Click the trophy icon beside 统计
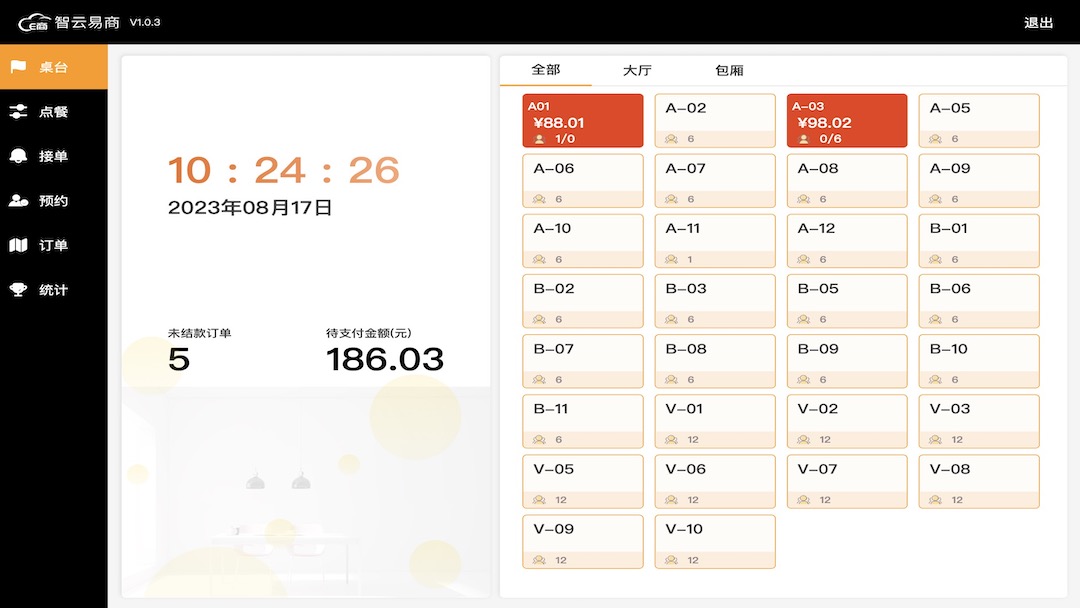 pos(18,290)
